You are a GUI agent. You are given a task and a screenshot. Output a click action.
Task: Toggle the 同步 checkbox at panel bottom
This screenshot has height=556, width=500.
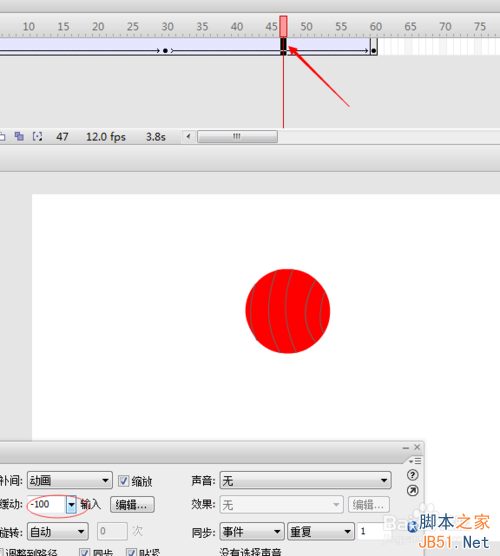pyautogui.click(x=84, y=552)
